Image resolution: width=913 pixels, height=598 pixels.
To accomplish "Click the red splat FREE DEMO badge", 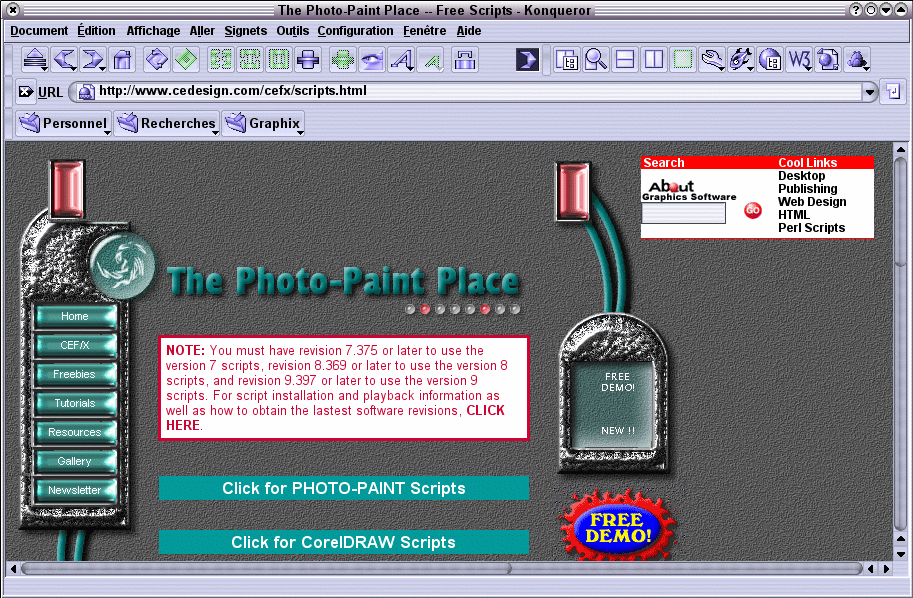I will tap(617, 526).
